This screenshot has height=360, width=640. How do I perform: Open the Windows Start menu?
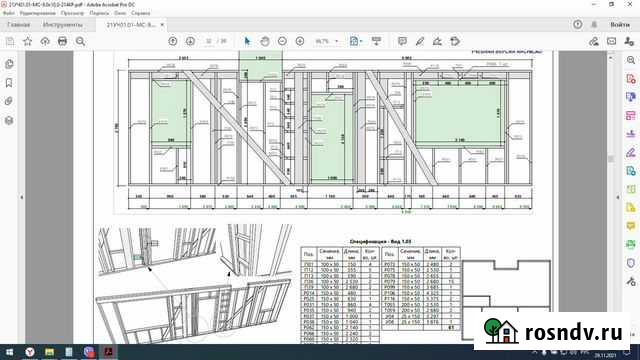[x=9, y=352]
